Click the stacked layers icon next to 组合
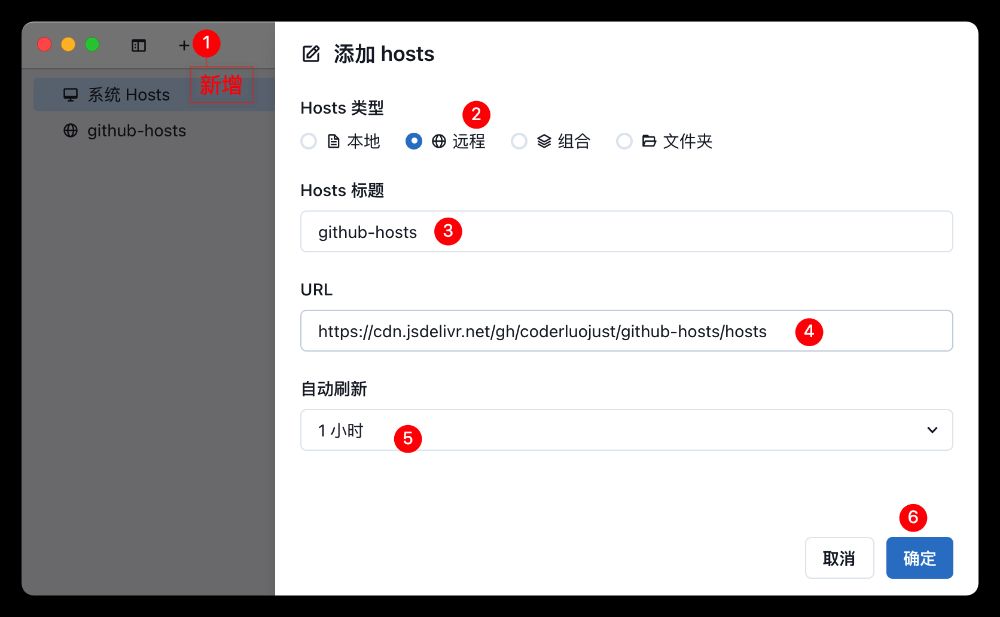The width and height of the screenshot is (1000, 617). [544, 141]
